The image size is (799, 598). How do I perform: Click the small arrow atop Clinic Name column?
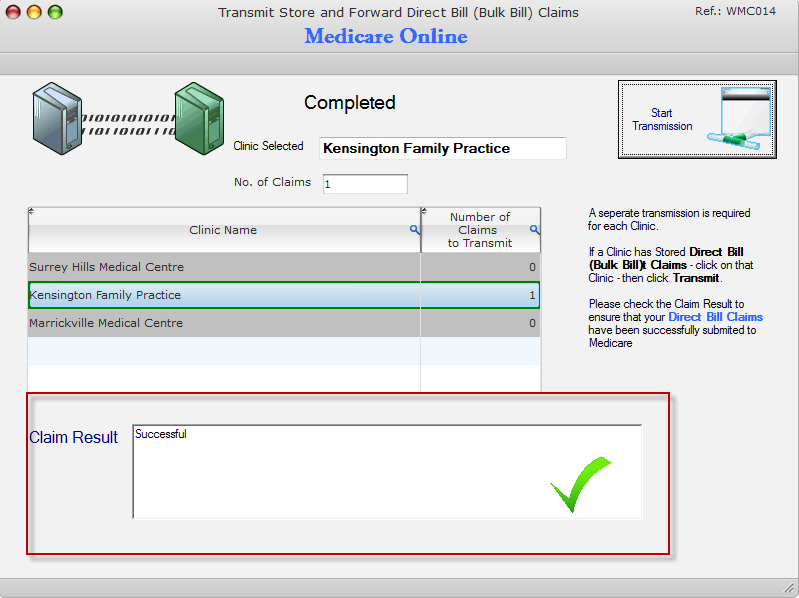(x=31, y=211)
